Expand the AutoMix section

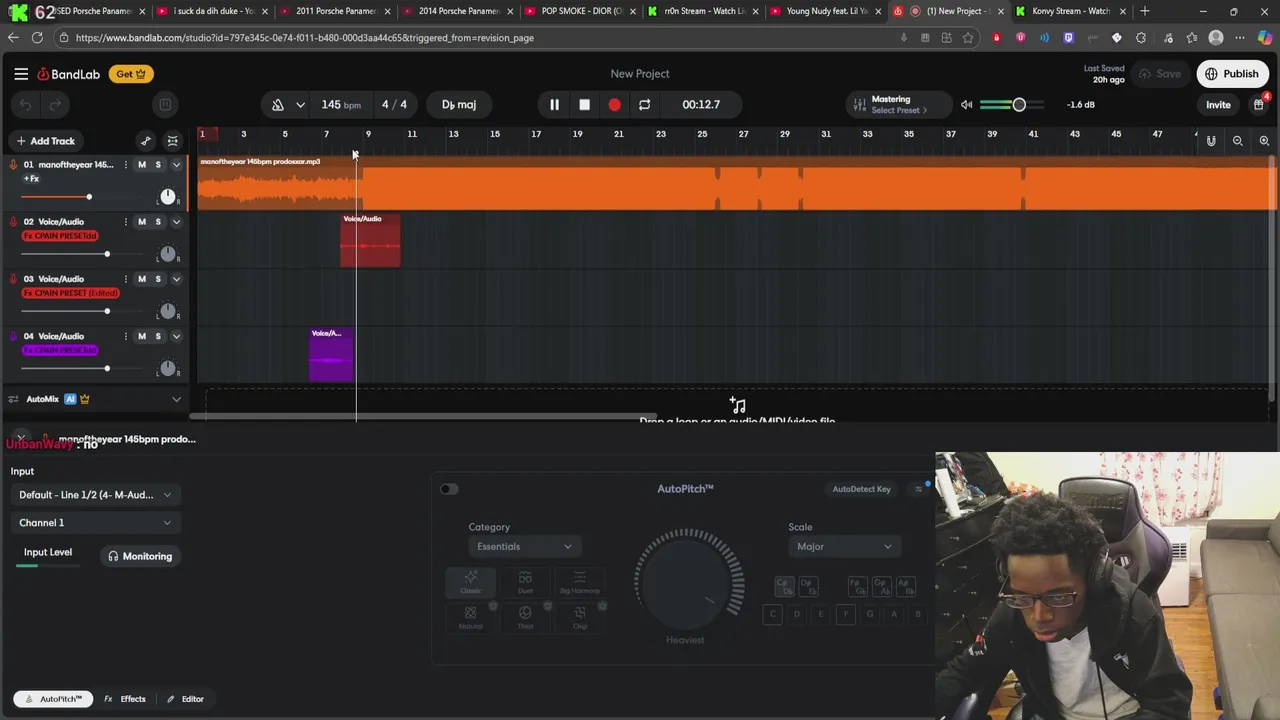coord(176,399)
